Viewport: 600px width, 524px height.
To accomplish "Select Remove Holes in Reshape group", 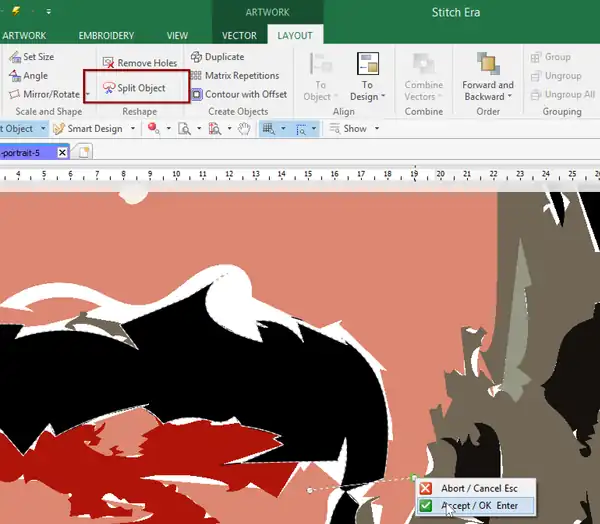I will (140, 63).
